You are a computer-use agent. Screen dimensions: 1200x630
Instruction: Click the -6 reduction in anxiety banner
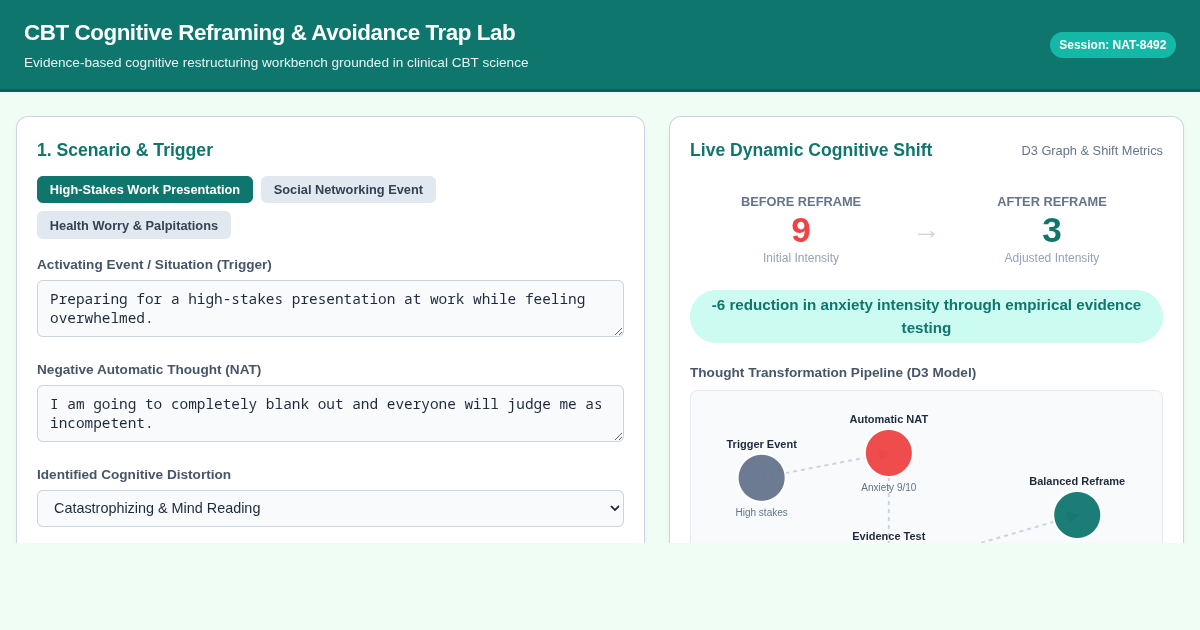pyautogui.click(x=926, y=316)
